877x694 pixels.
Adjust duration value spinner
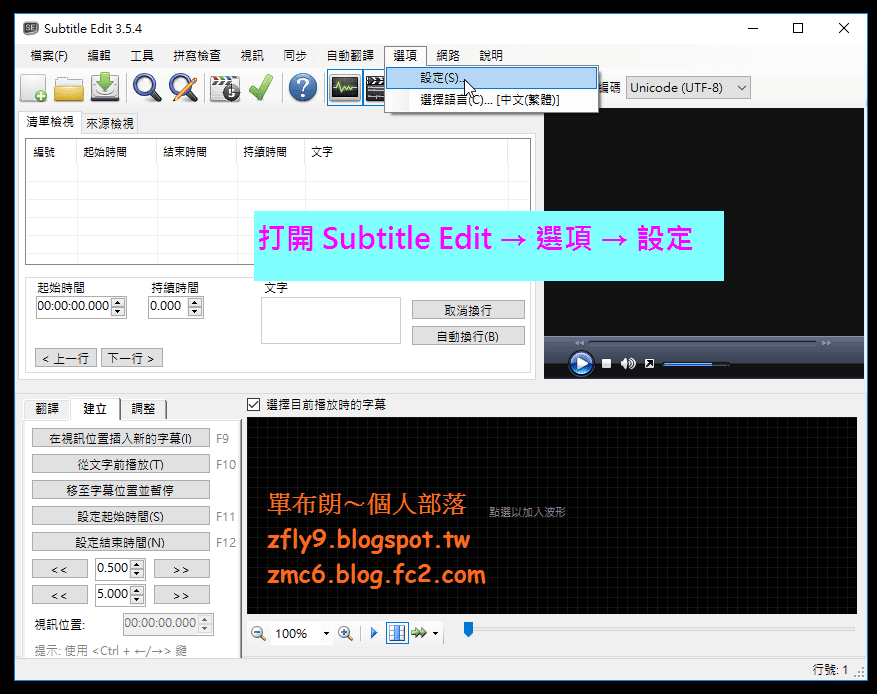point(195,306)
